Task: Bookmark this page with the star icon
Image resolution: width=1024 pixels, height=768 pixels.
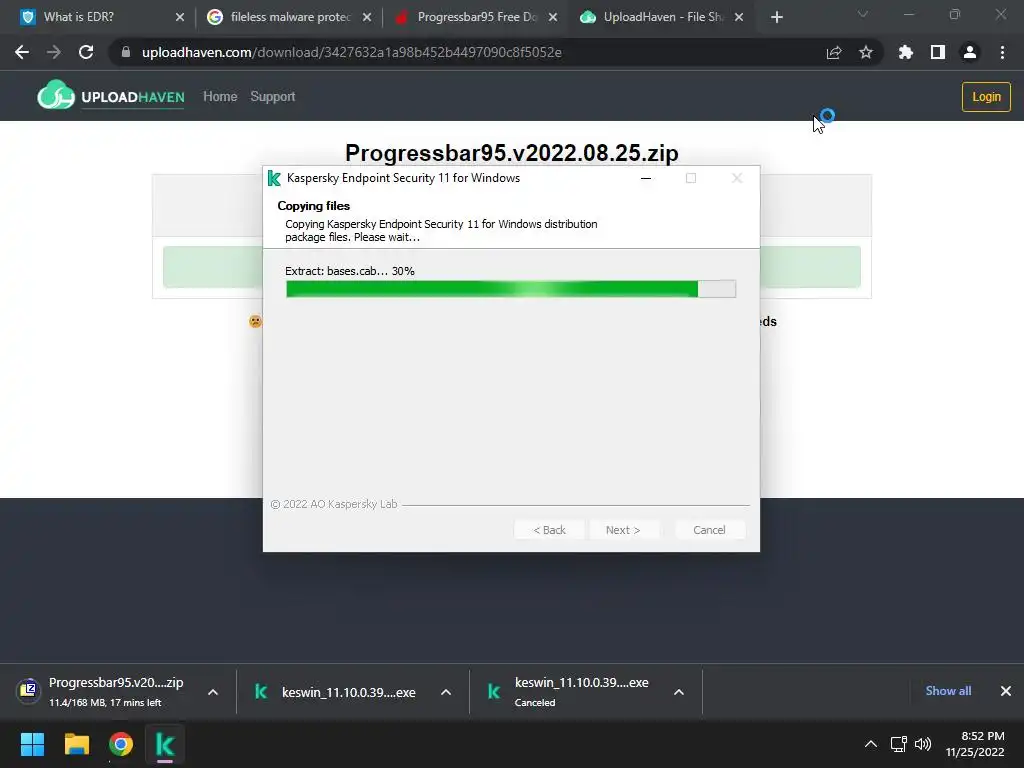Action: [866, 52]
